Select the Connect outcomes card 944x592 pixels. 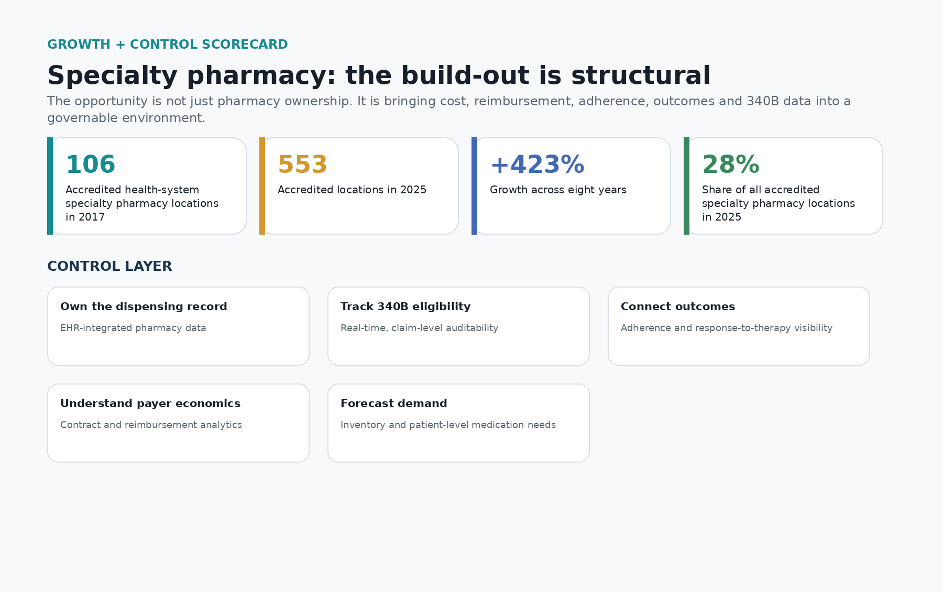(x=739, y=326)
